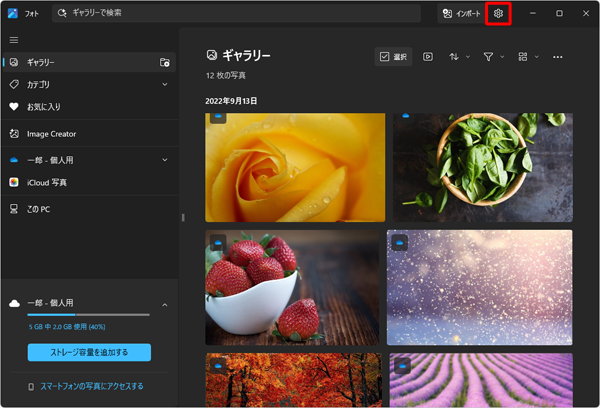Open Image Creator in the sidebar
Image resolution: width=600 pixels, height=408 pixels.
pyautogui.click(x=50, y=134)
